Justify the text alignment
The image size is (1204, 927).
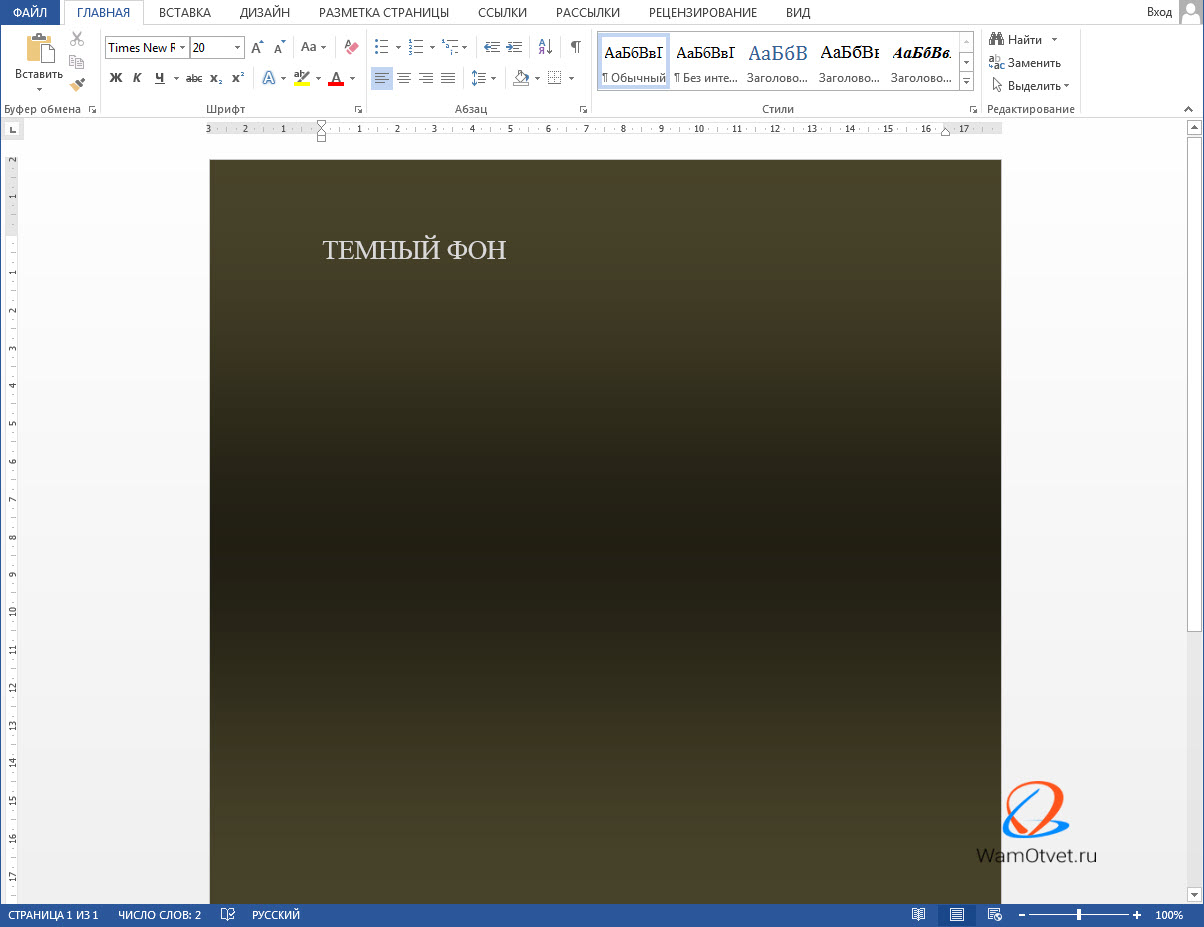(448, 78)
